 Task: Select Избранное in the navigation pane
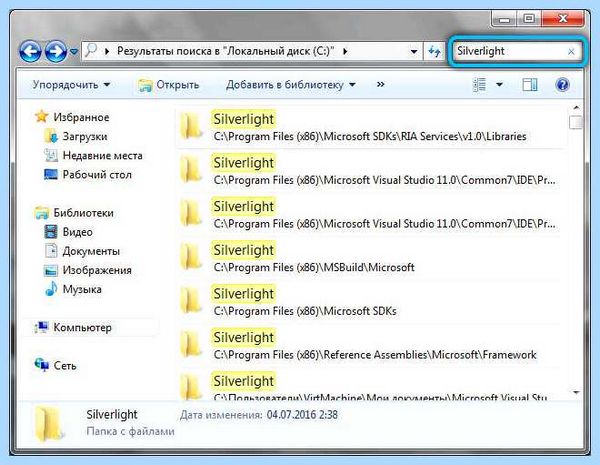click(x=81, y=117)
